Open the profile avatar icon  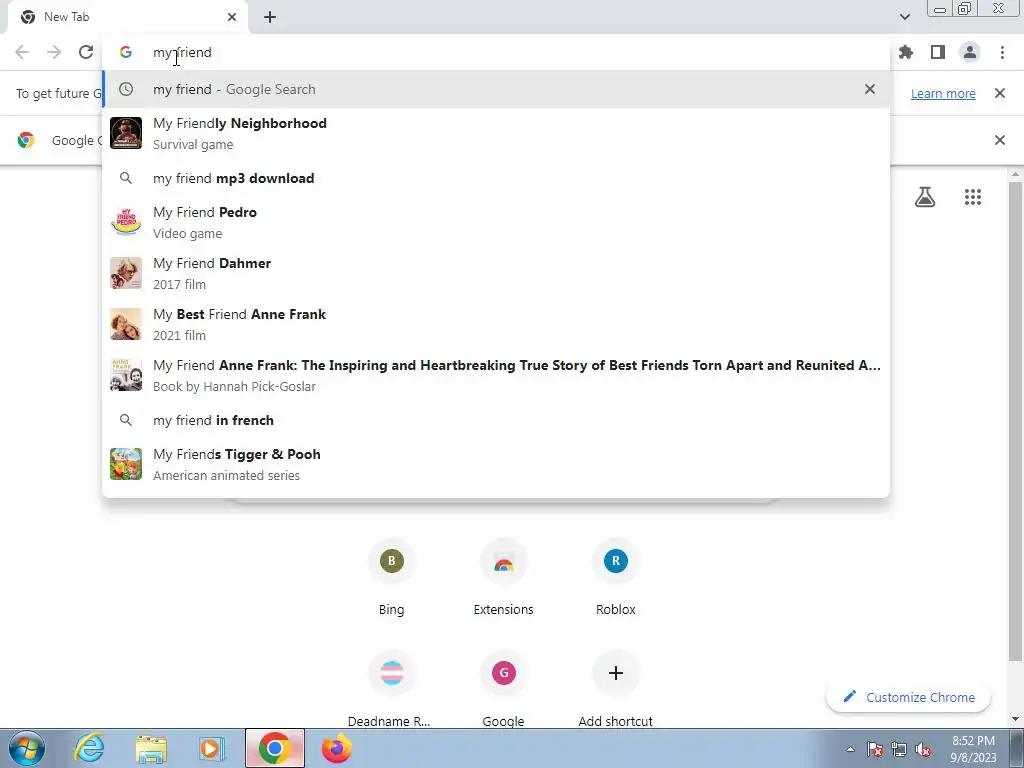970,52
